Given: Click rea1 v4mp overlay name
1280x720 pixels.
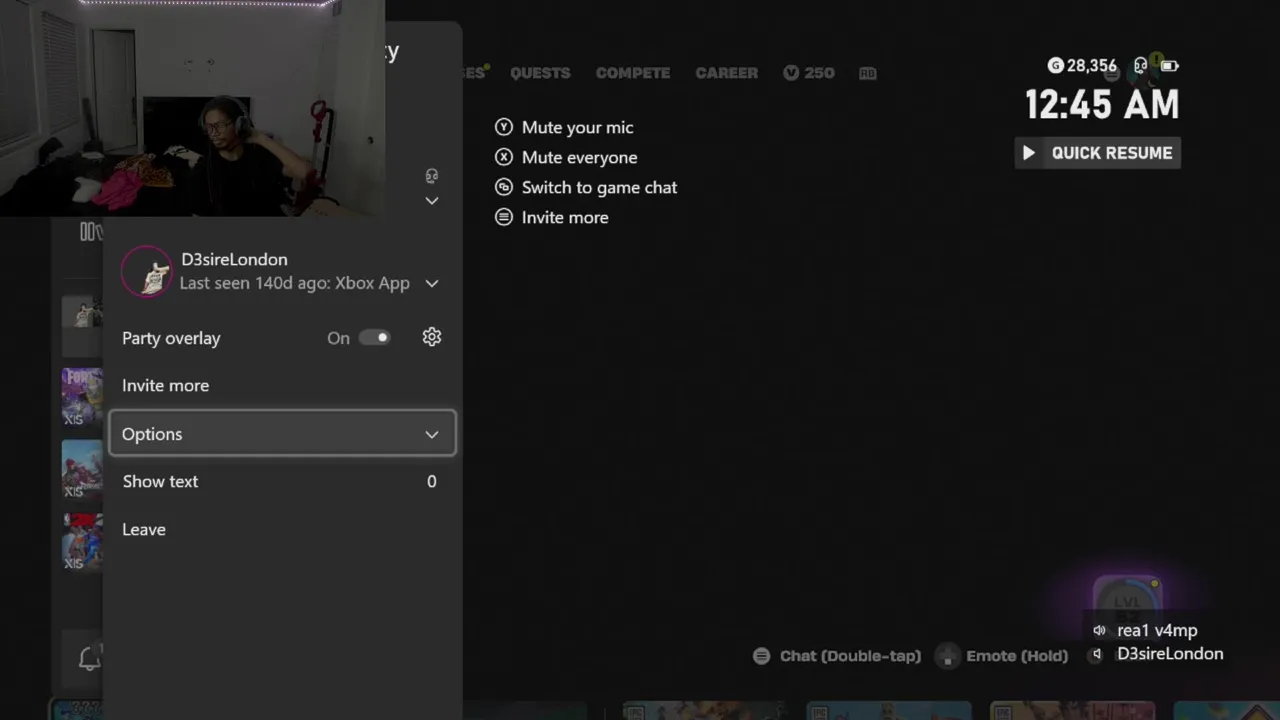Looking at the screenshot, I should [1157, 631].
